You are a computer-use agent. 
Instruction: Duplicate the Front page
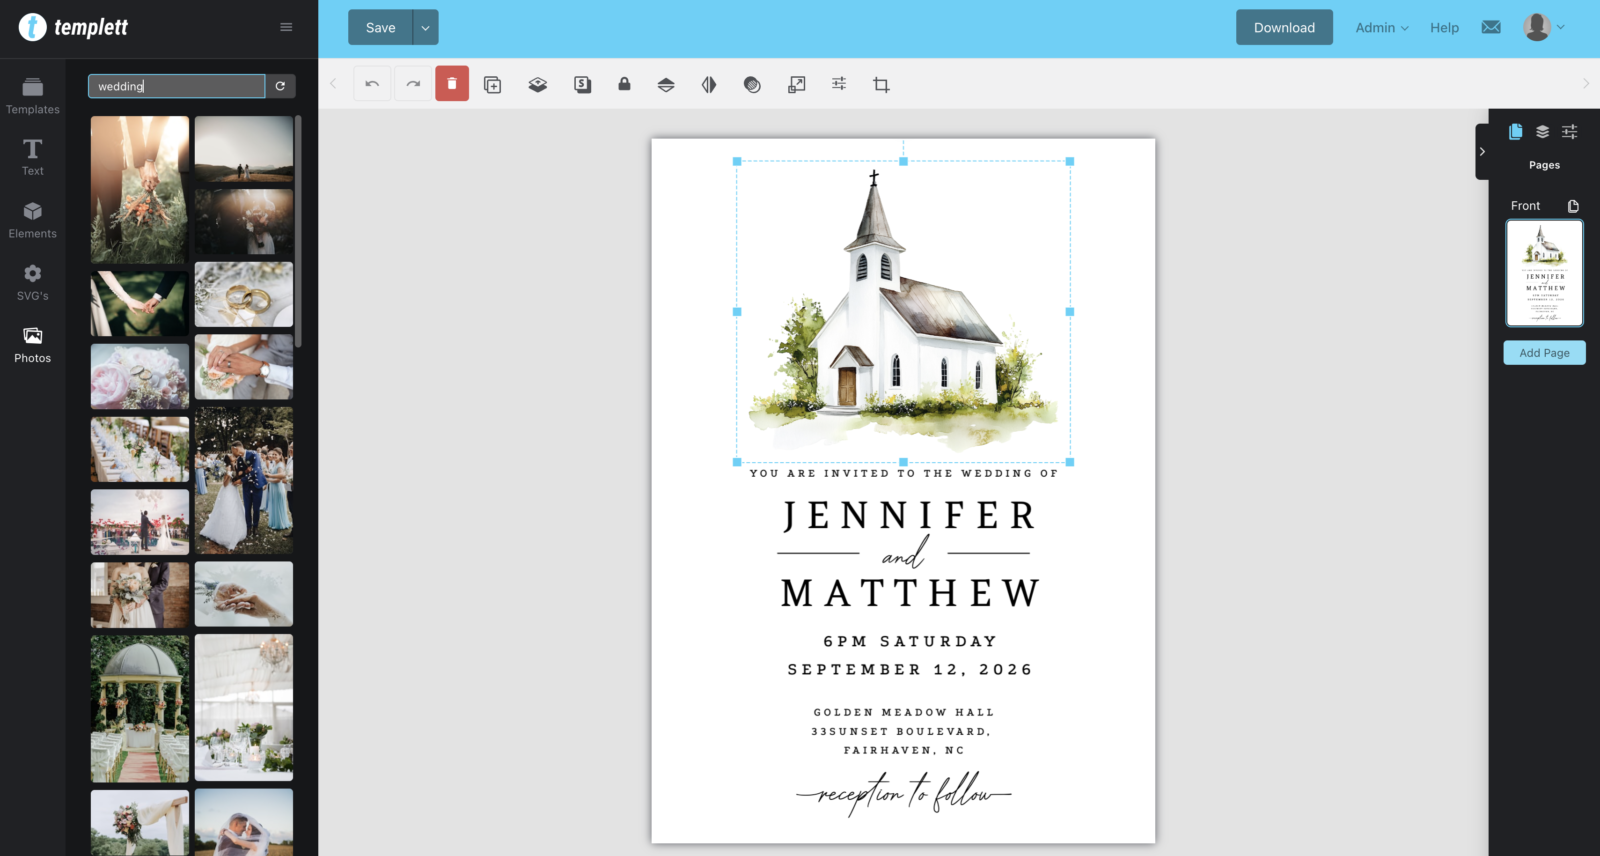[1573, 206]
